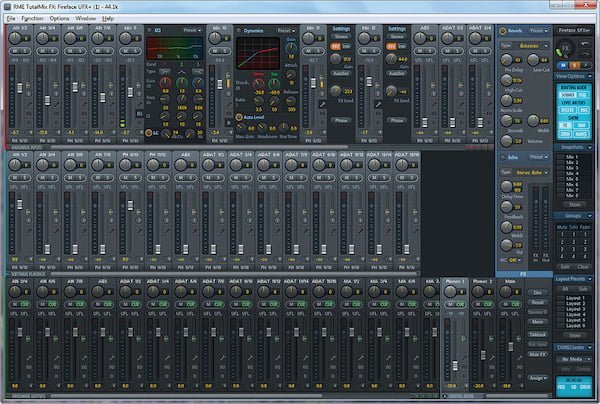Viewport: 600px width, 404px height.
Task: Select Submix routing mode in View Options
Action: coord(568,95)
